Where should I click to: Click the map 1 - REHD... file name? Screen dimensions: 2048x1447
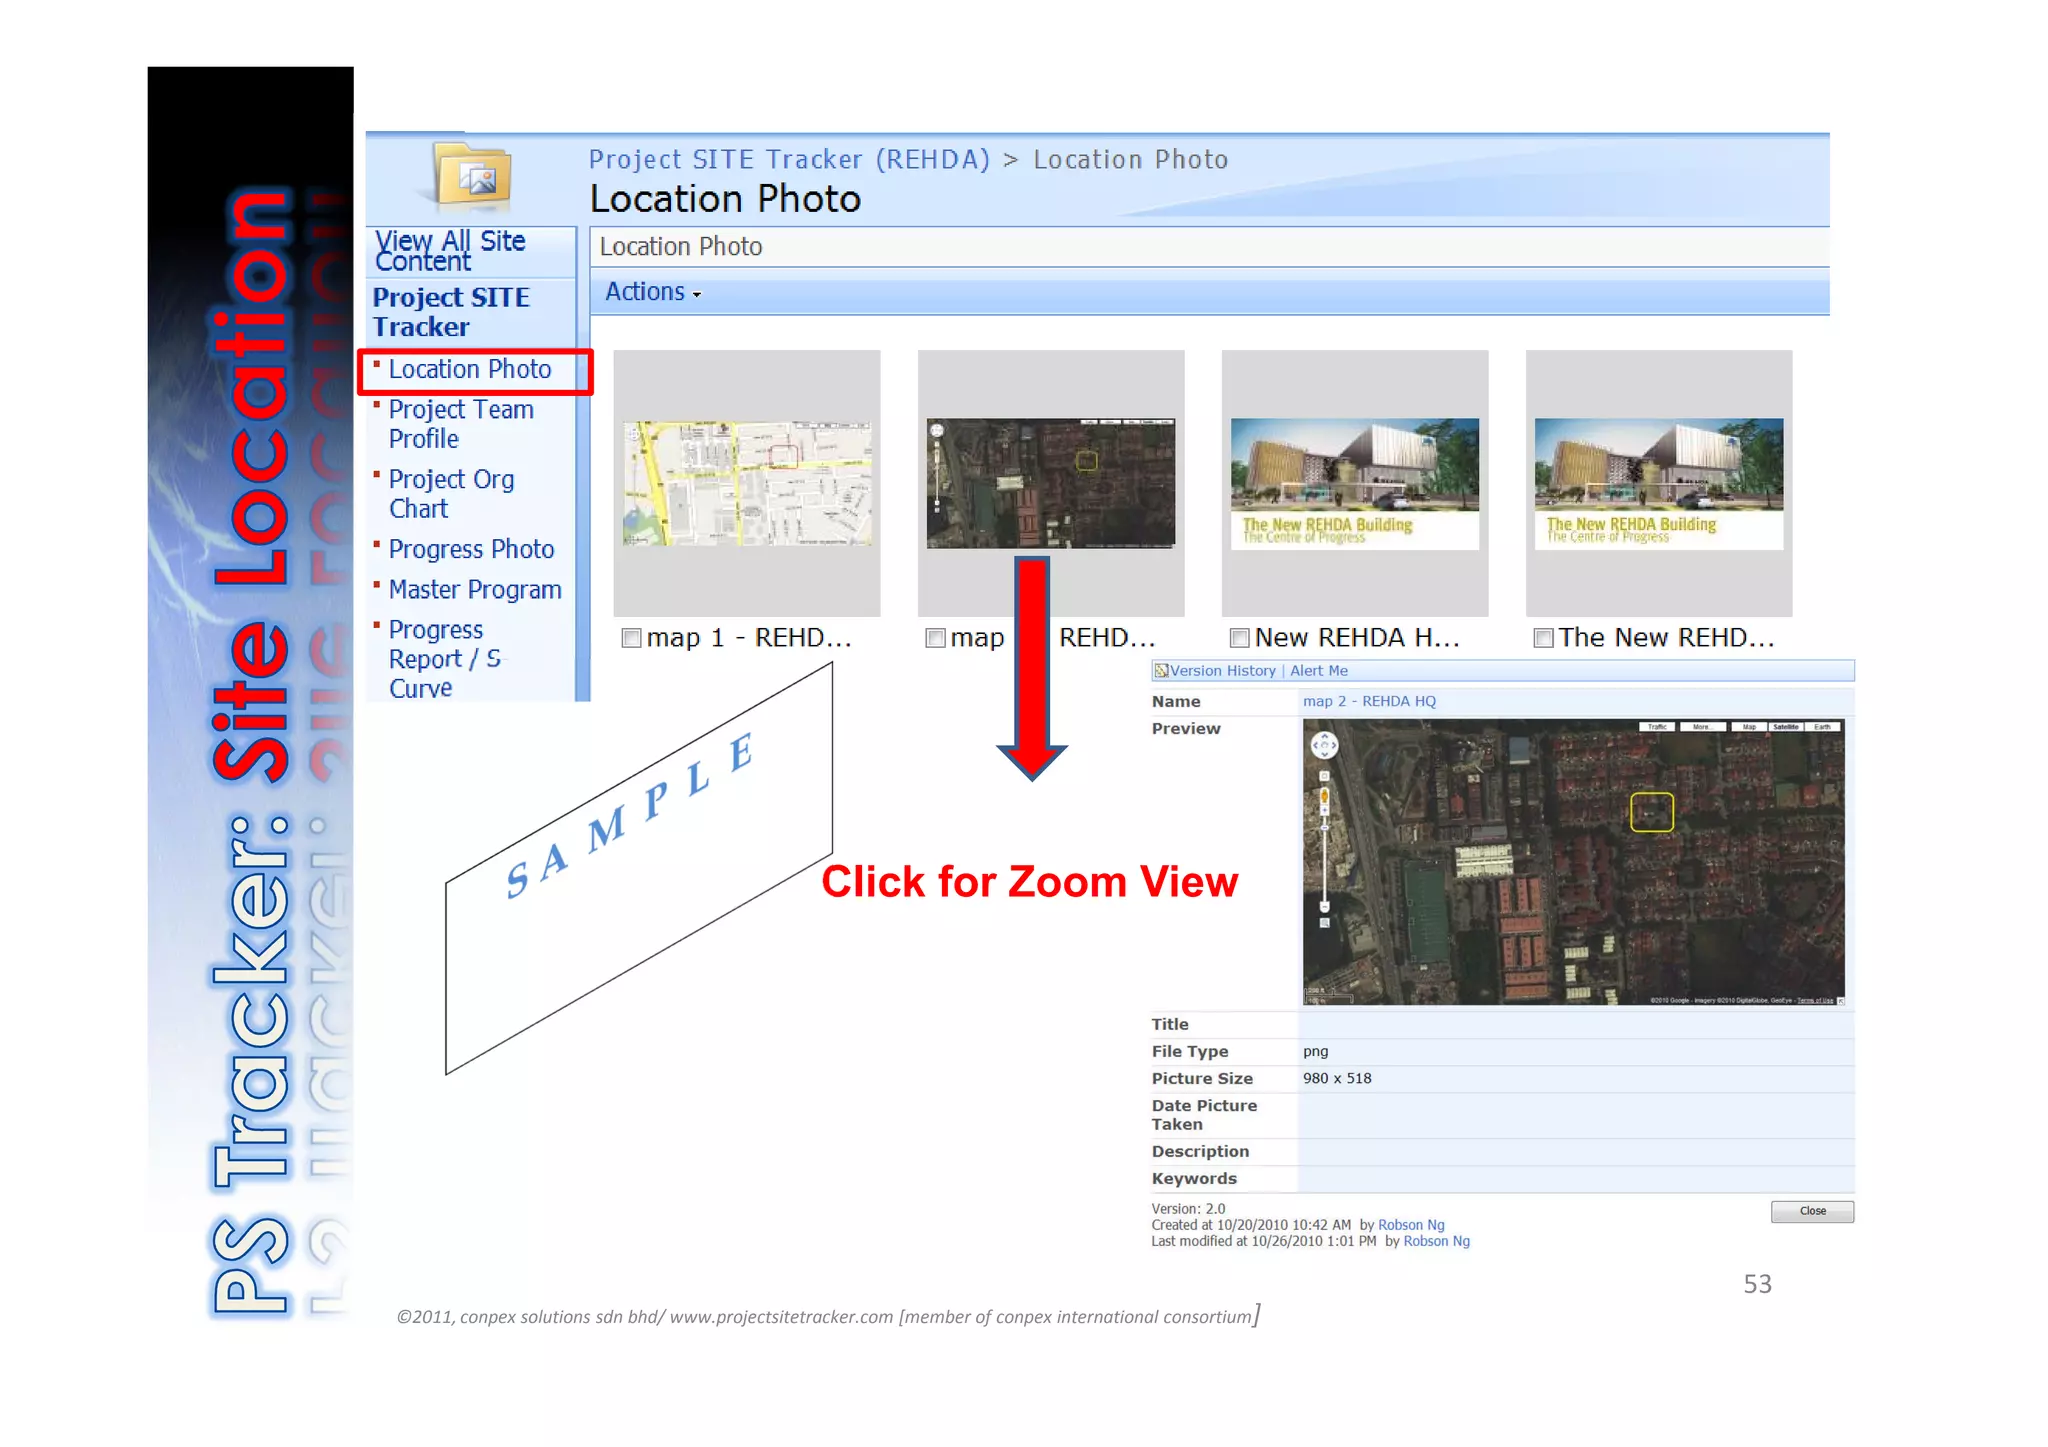[x=749, y=638]
